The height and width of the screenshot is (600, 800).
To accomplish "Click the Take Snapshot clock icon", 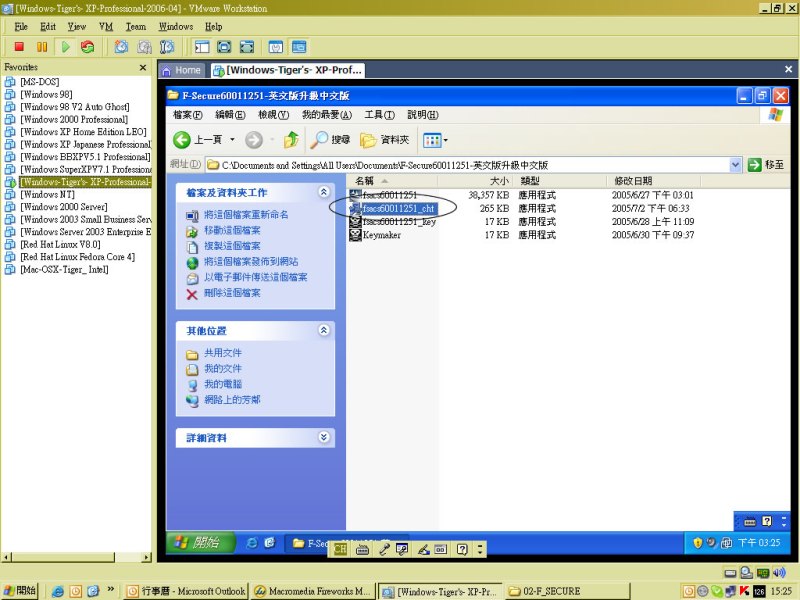I will (121, 47).
